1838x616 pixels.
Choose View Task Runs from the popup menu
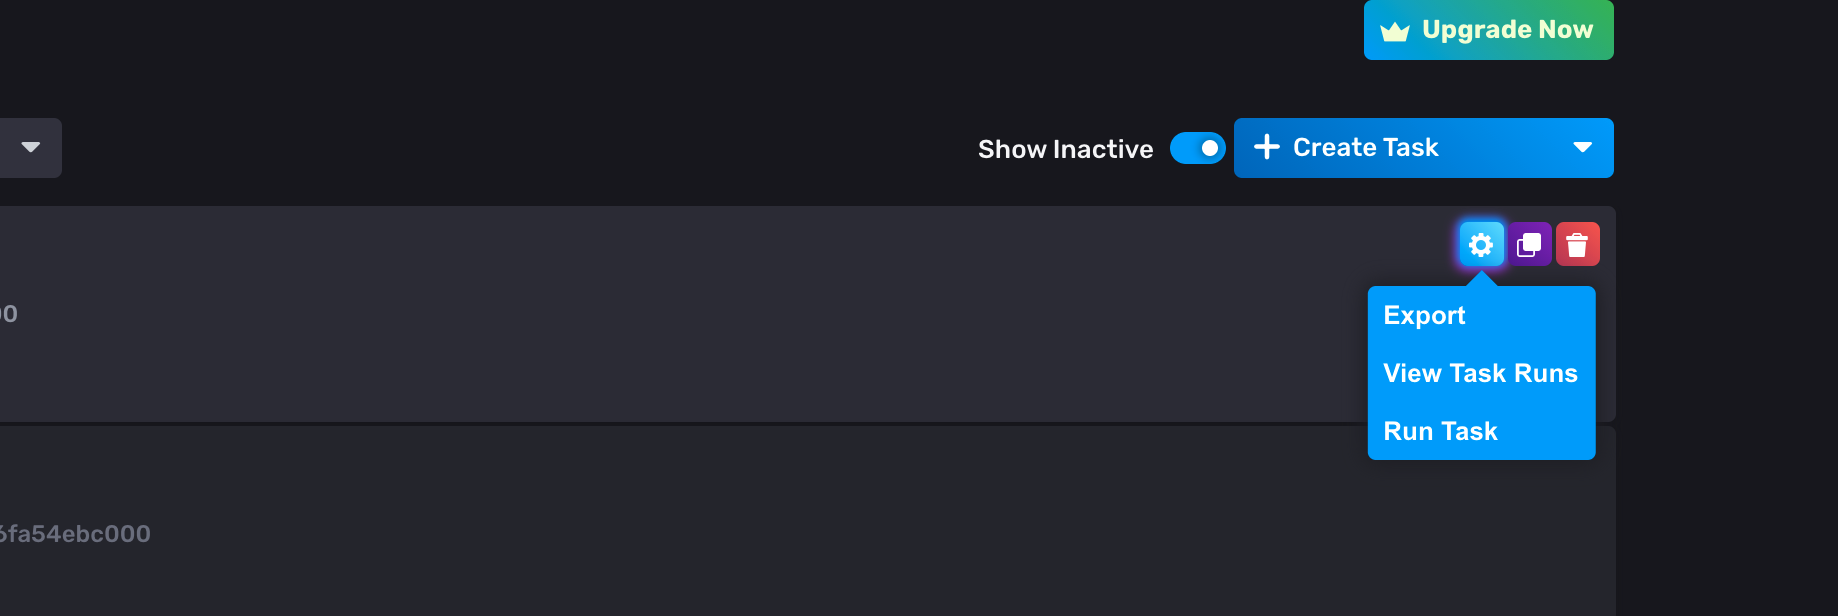point(1480,373)
